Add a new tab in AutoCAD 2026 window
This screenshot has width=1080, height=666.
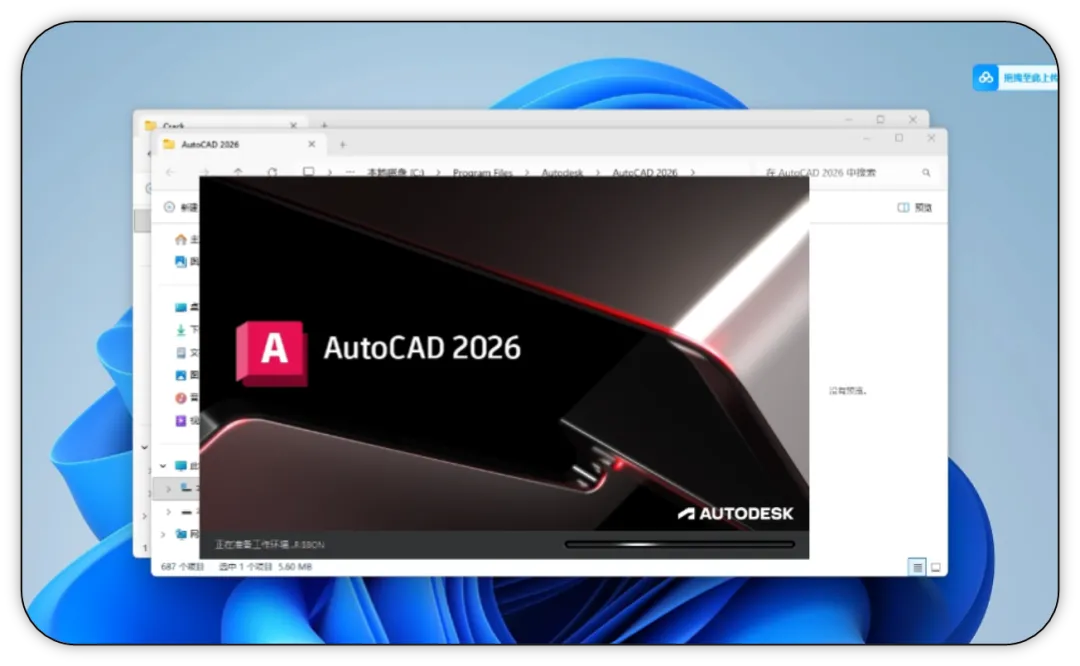click(x=342, y=145)
